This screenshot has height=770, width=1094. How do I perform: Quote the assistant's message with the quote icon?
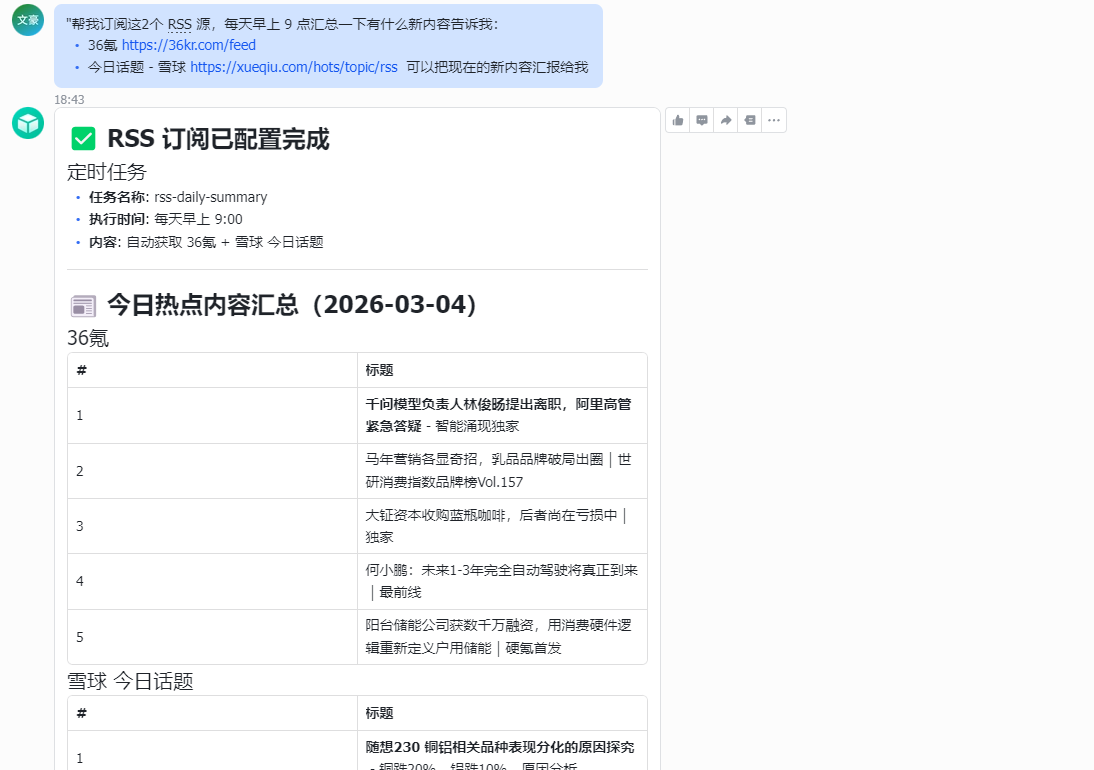click(x=750, y=119)
